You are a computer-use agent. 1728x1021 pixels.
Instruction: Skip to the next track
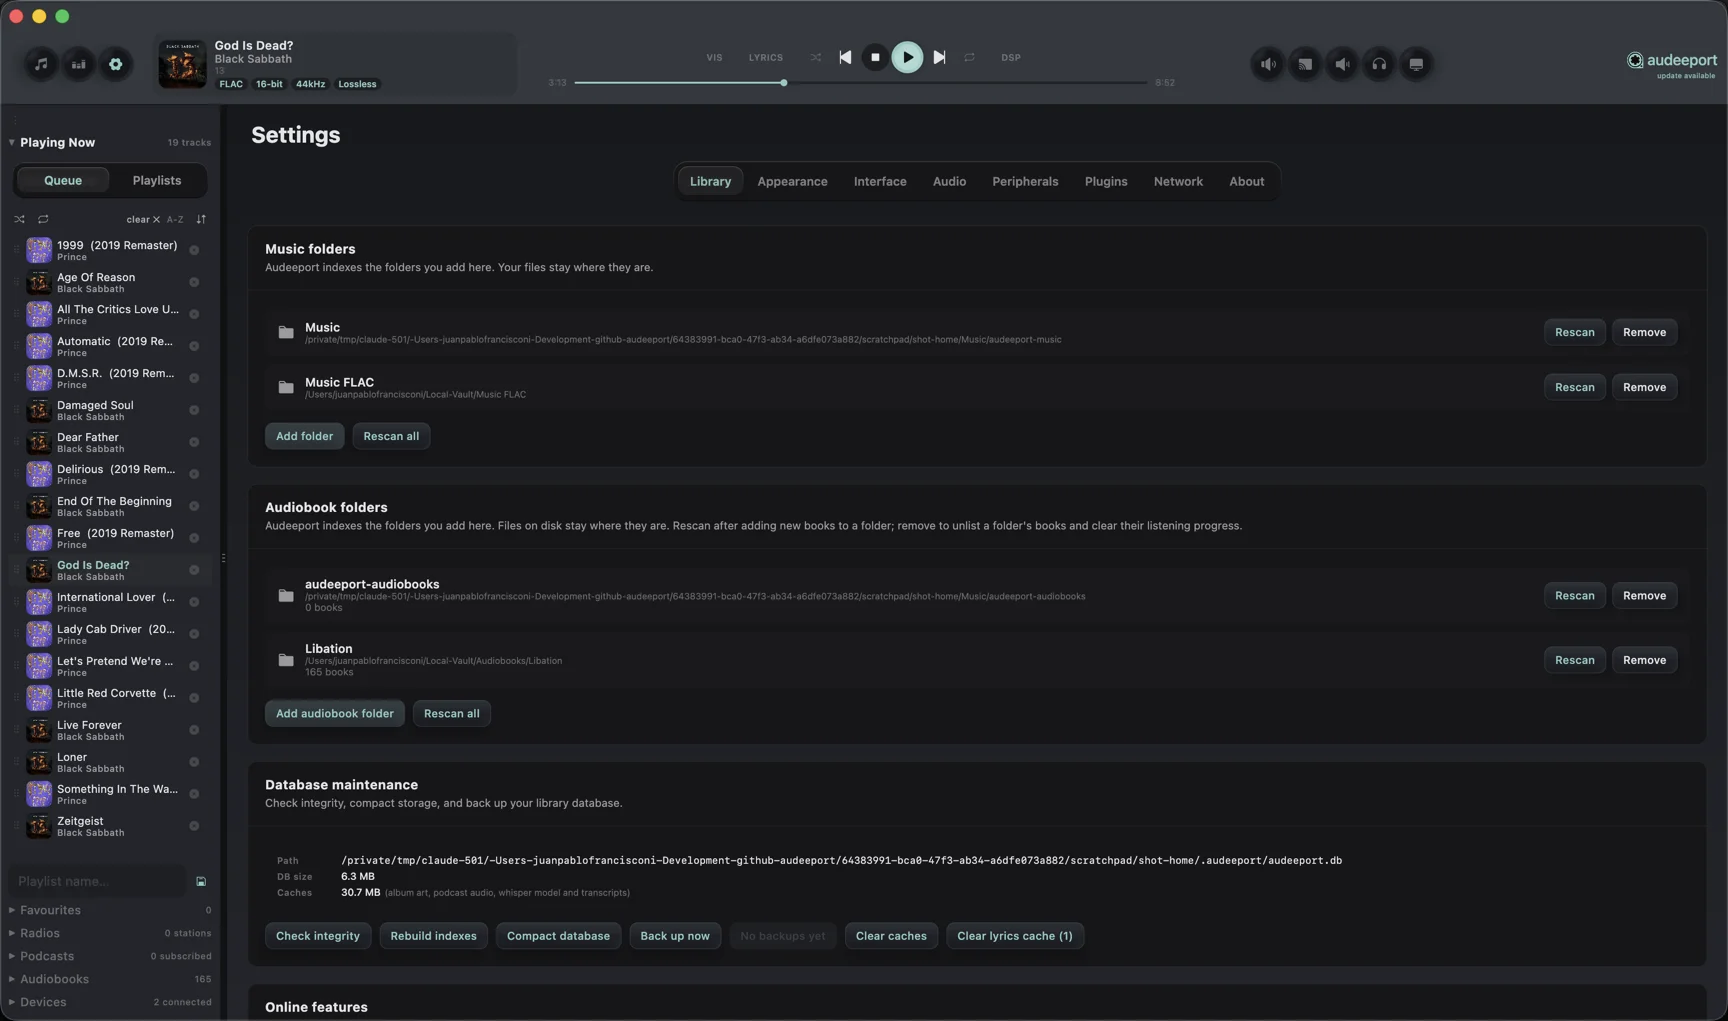pos(939,57)
